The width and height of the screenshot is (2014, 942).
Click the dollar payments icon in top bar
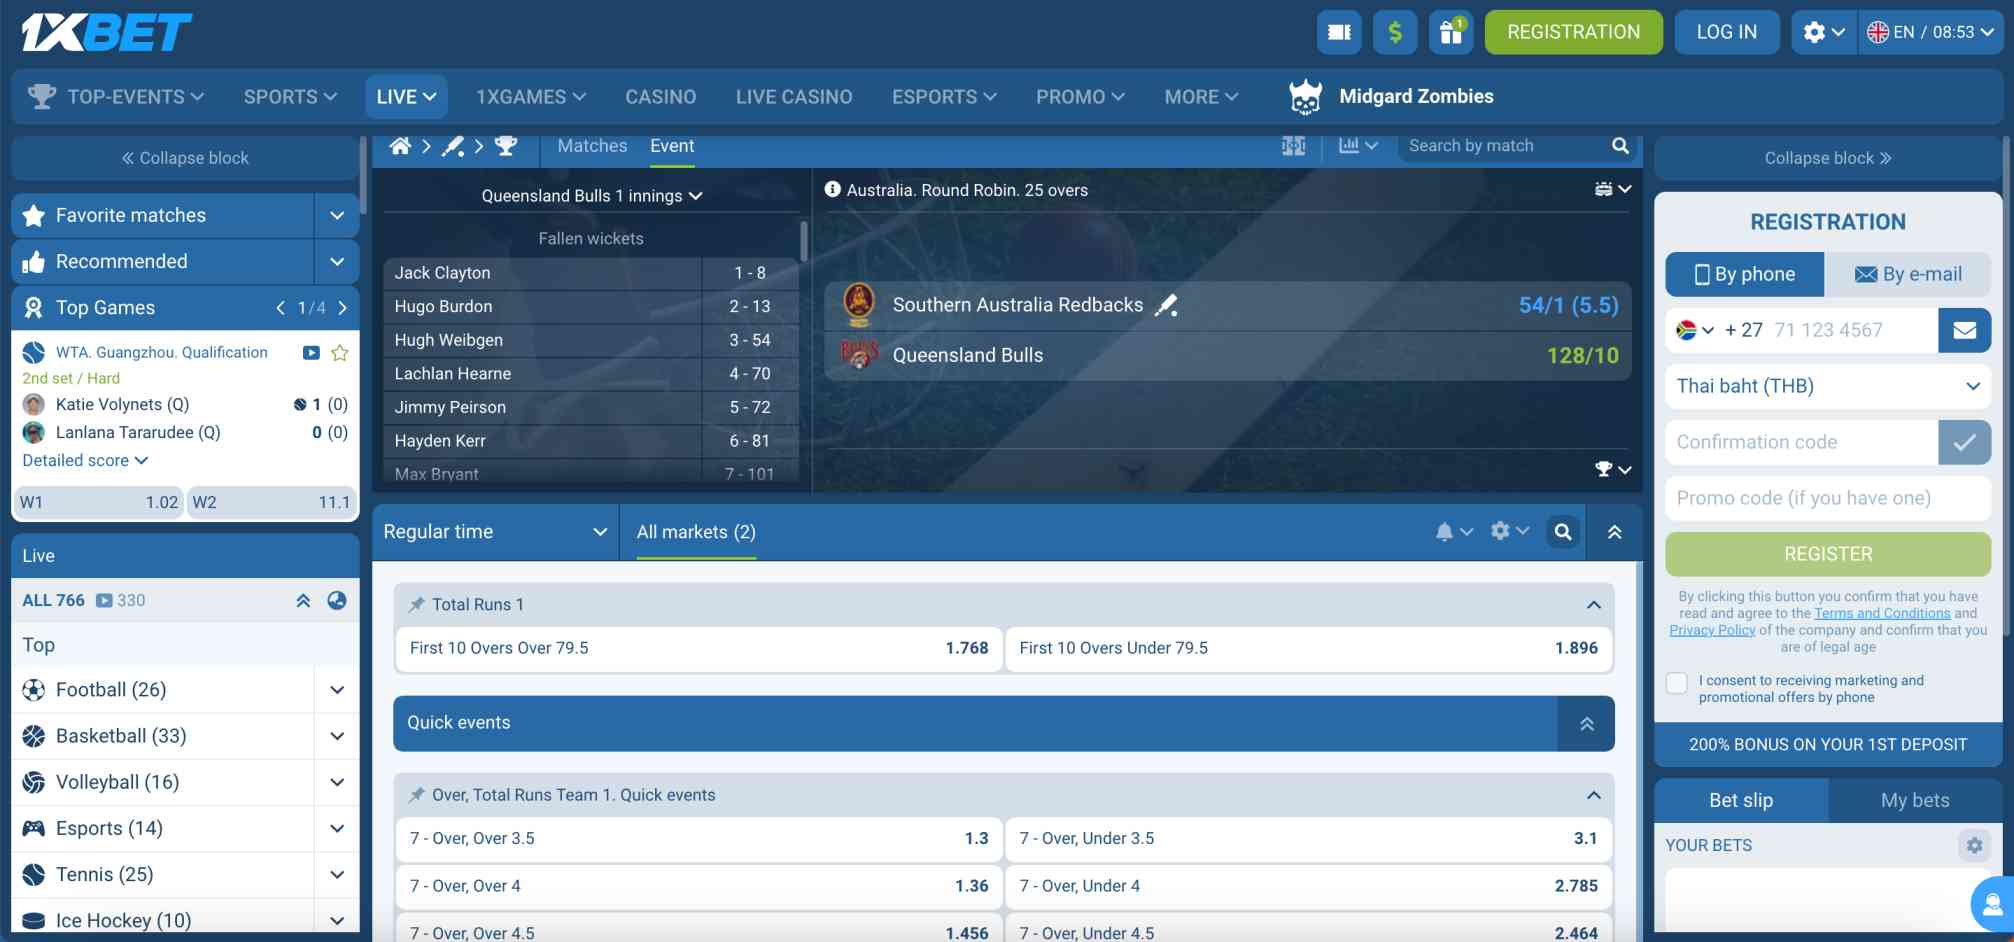[x=1394, y=31]
